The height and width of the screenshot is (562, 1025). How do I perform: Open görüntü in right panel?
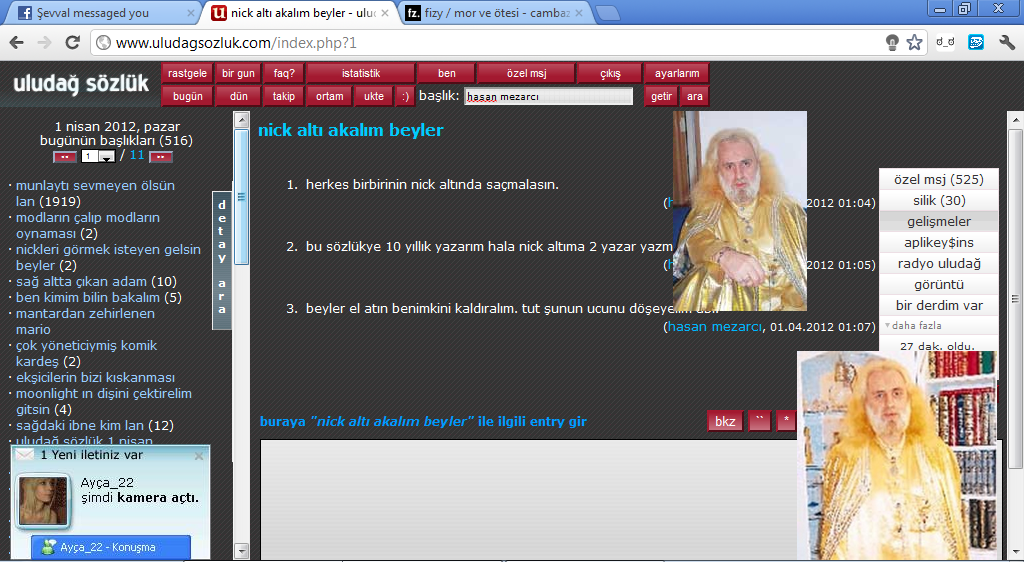point(939,284)
